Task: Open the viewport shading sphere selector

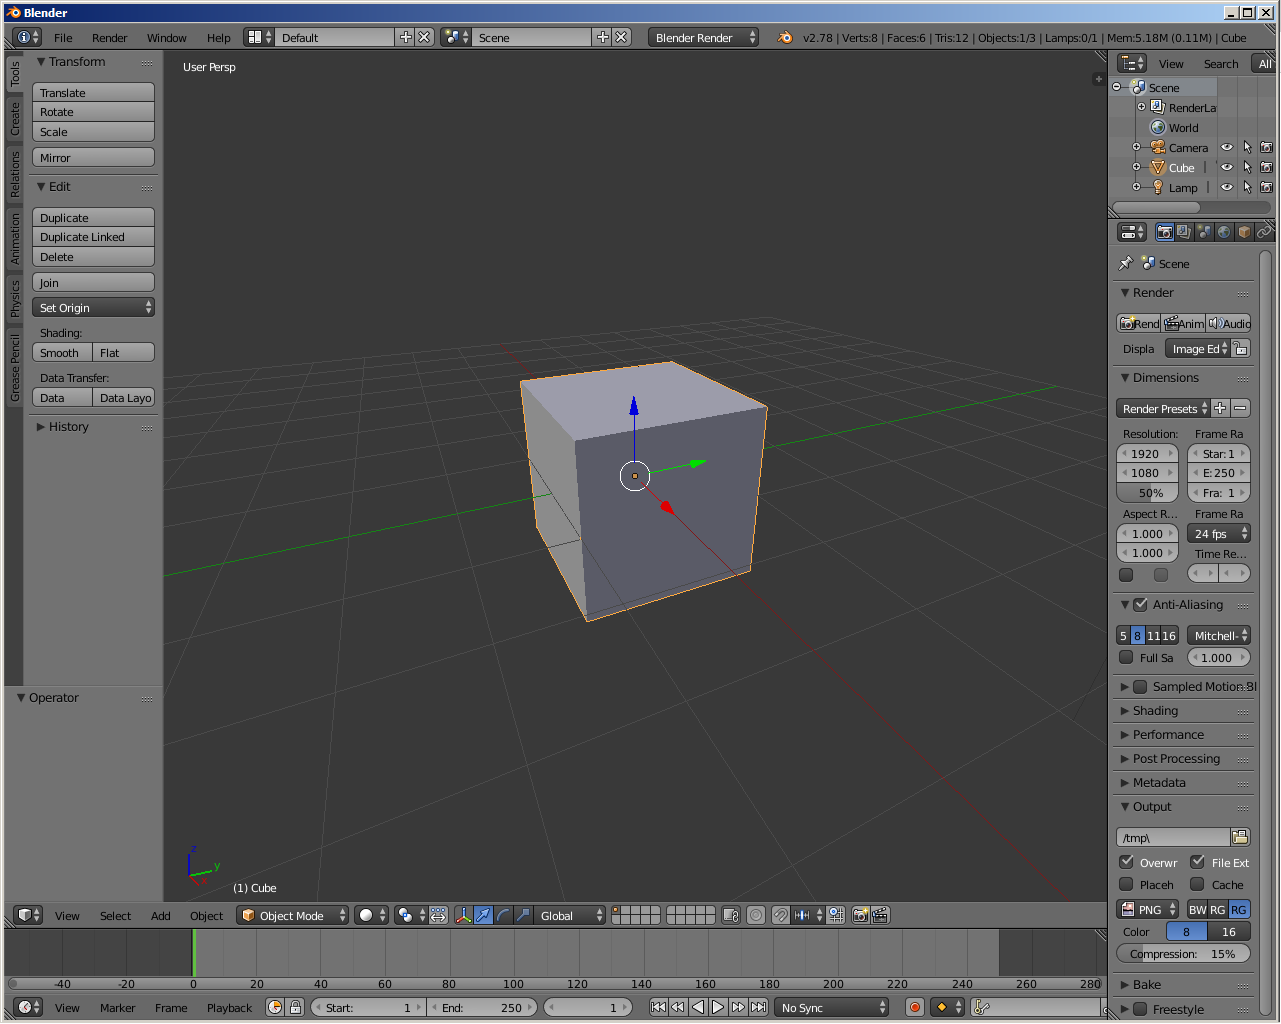Action: (x=371, y=915)
